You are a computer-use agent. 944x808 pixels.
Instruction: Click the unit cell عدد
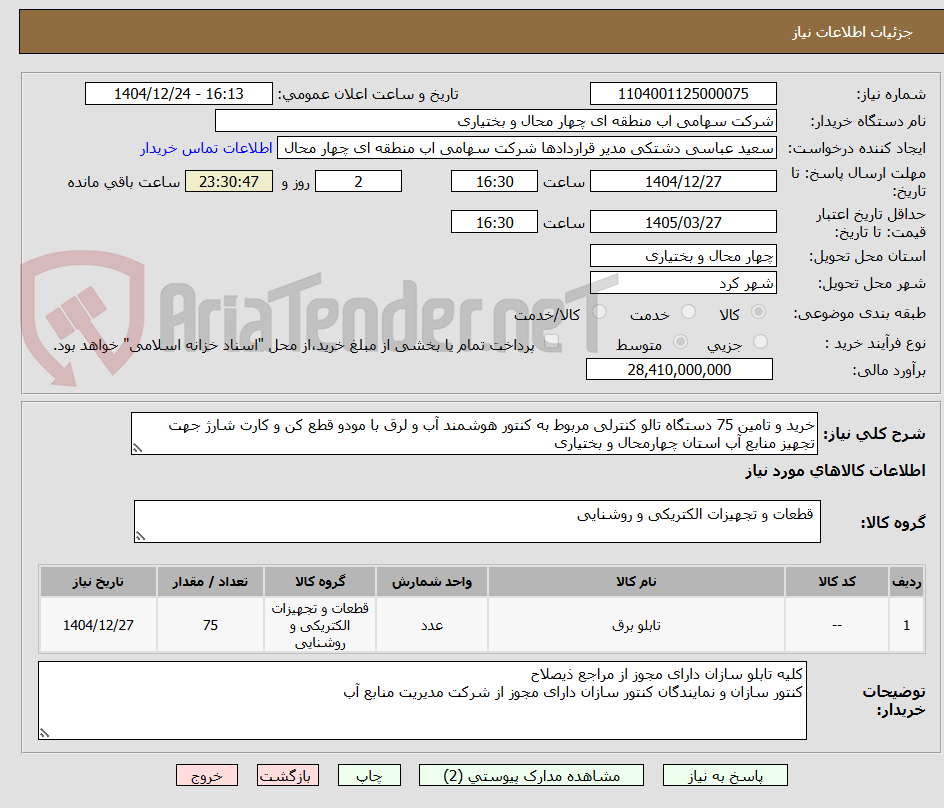tap(432, 625)
